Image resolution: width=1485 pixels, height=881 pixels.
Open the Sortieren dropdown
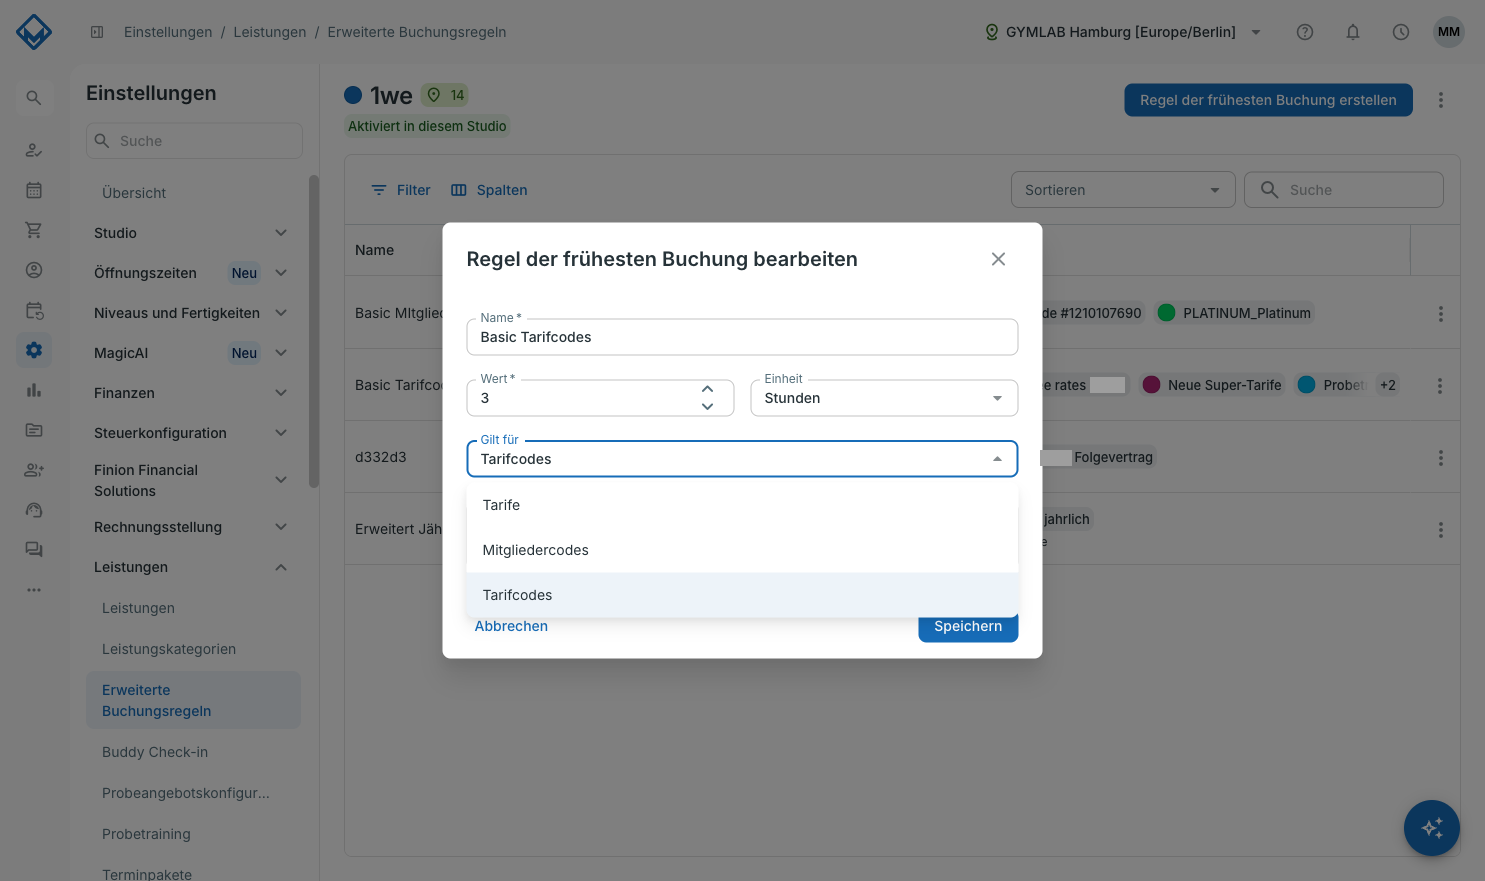coord(1123,190)
